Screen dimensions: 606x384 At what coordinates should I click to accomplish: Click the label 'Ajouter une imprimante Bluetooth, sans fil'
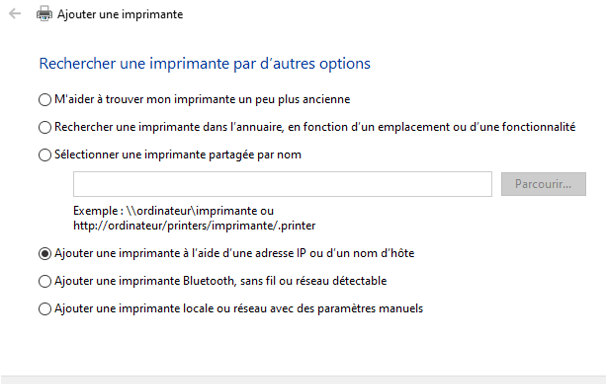click(165, 281)
